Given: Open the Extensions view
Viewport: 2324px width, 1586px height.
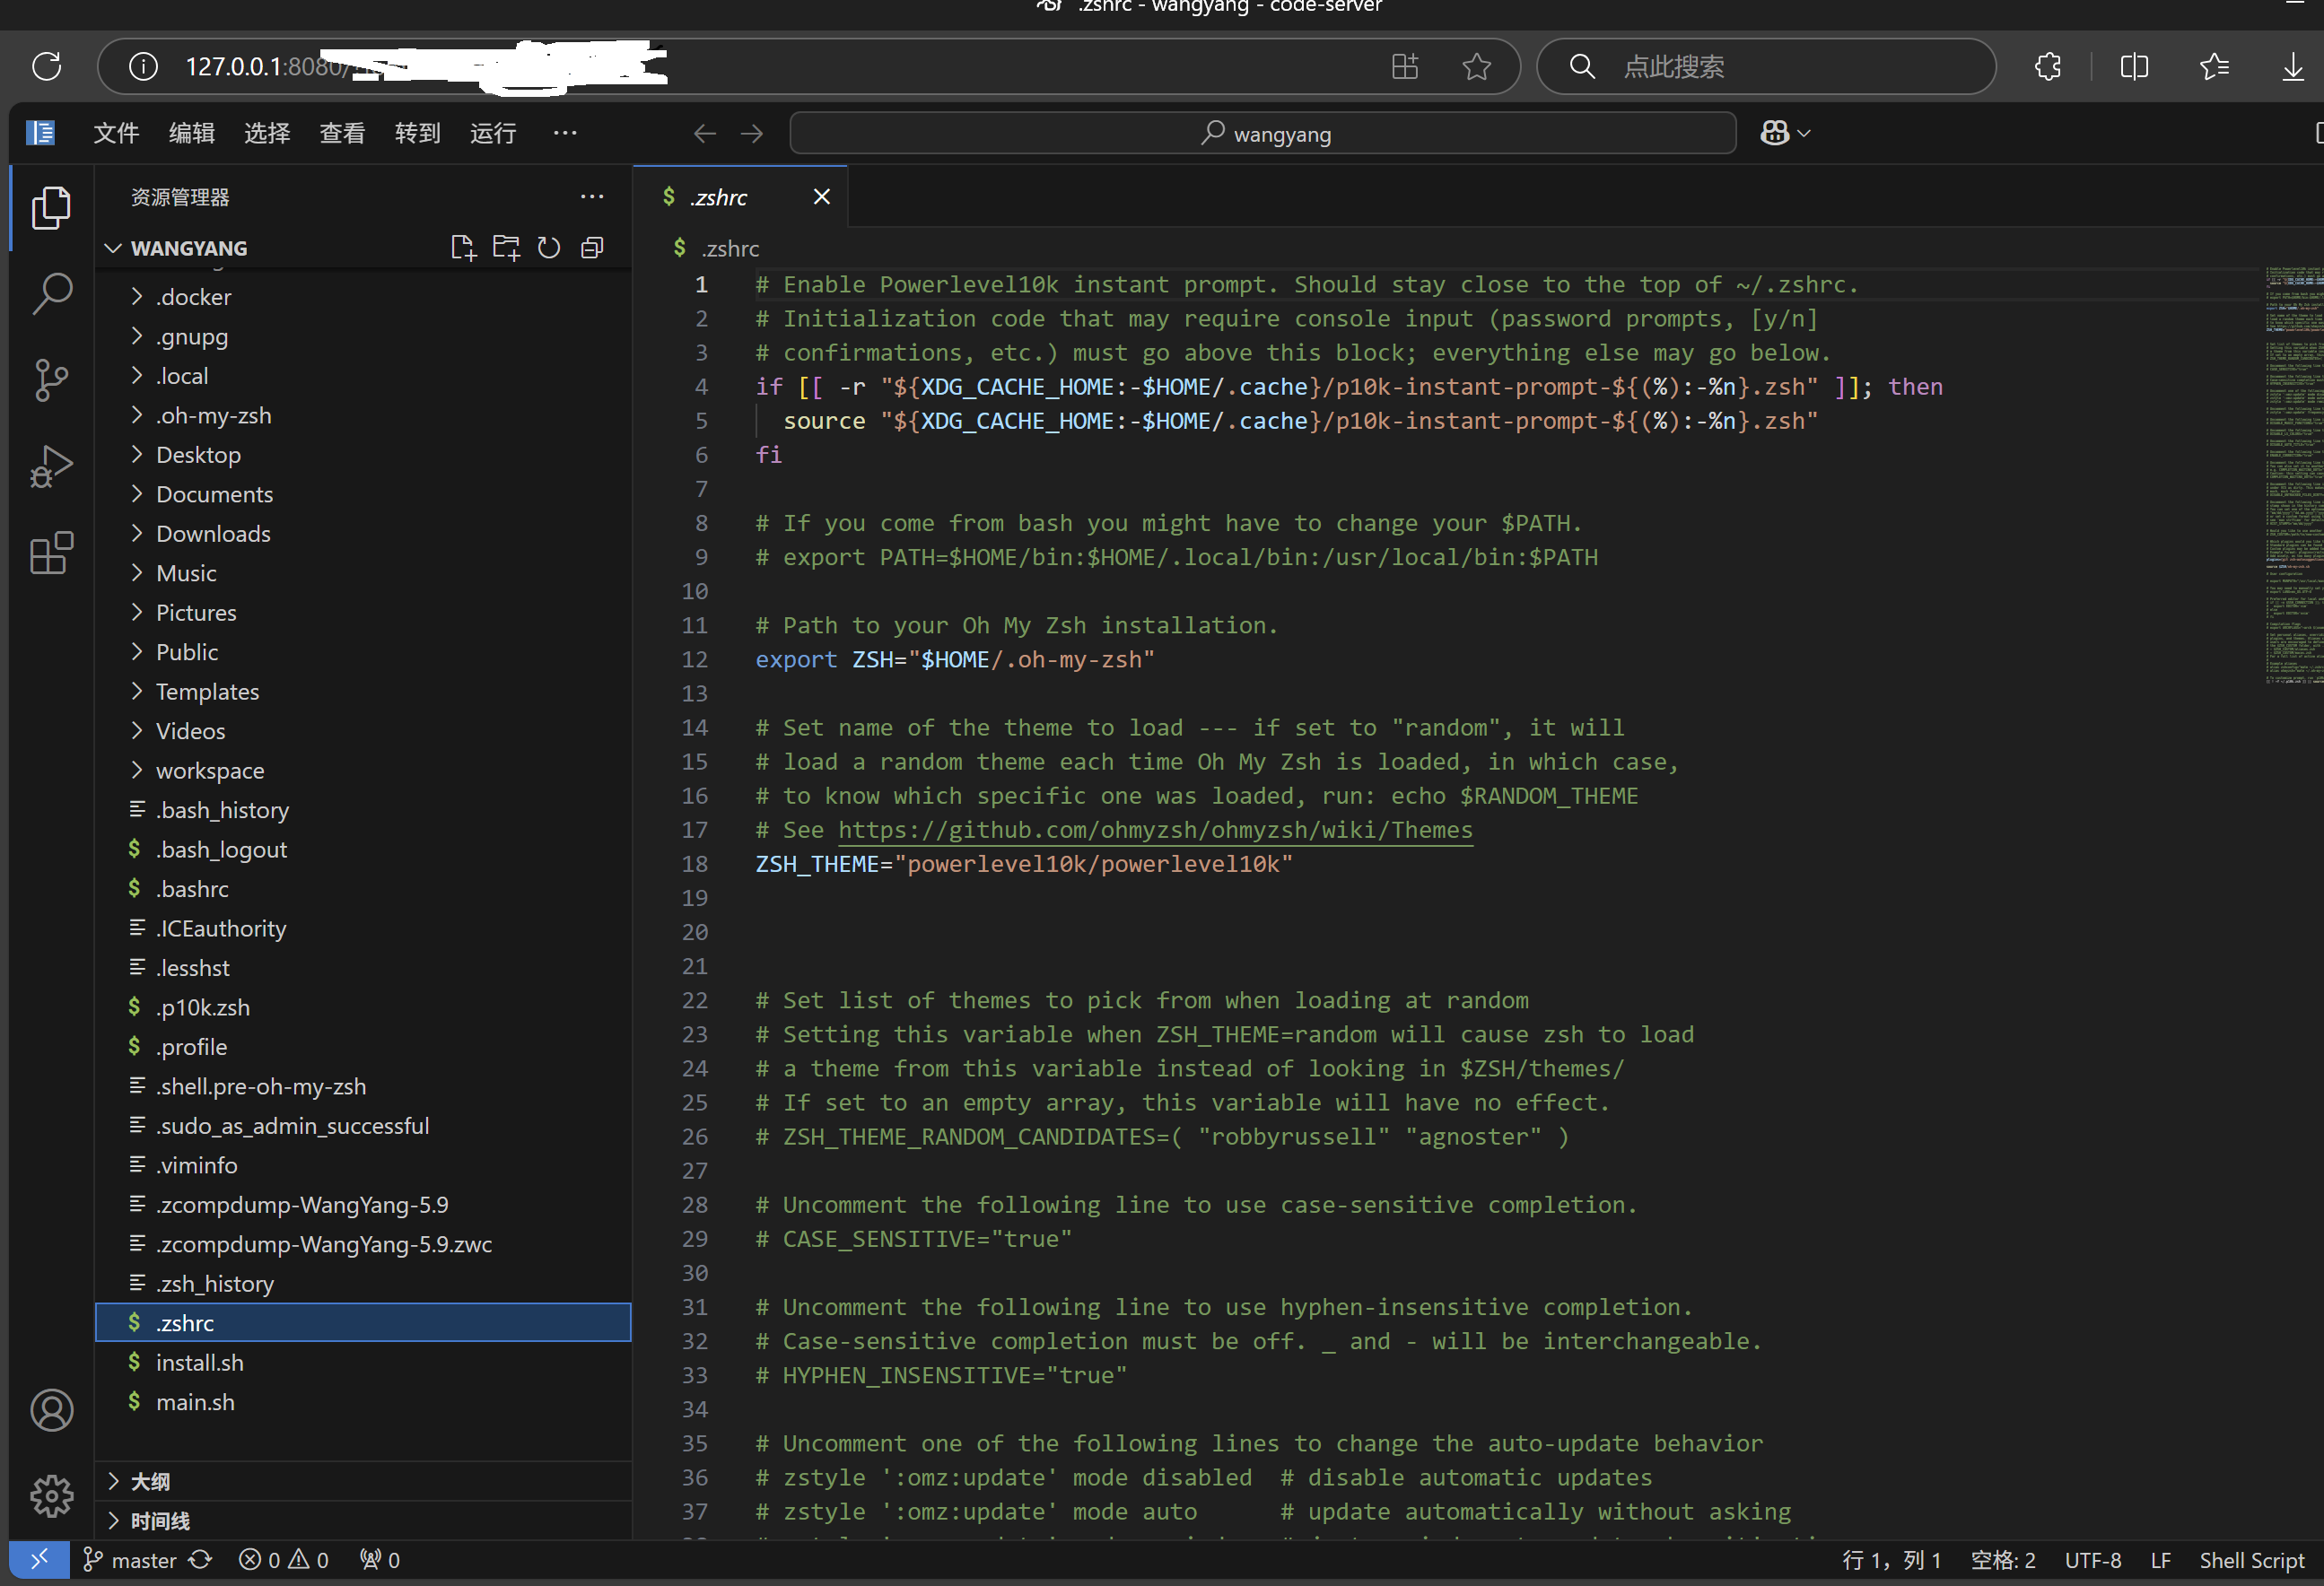Looking at the screenshot, I should [x=51, y=552].
